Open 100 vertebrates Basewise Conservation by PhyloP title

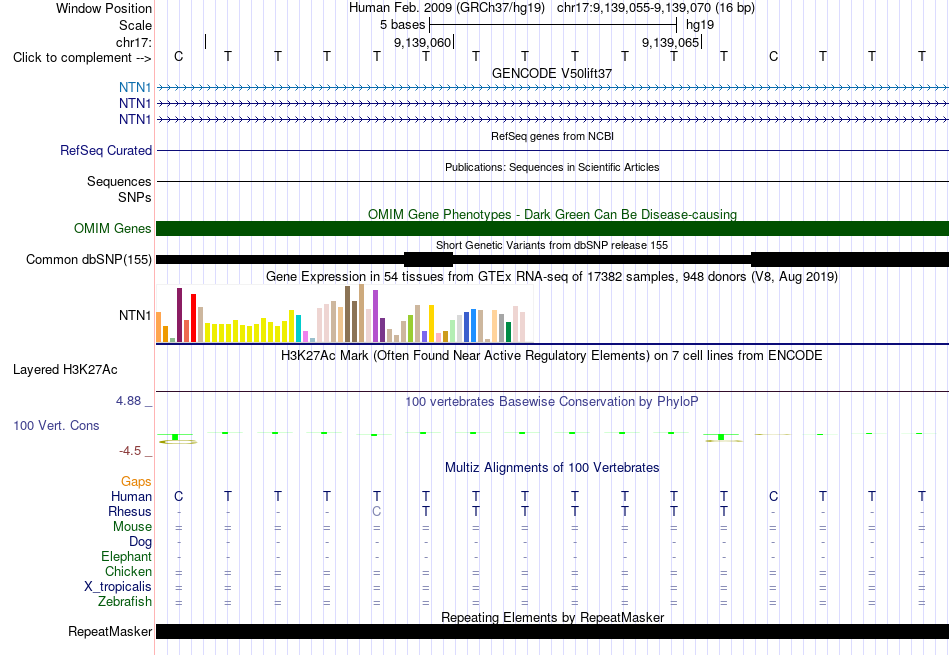[x=552, y=402]
